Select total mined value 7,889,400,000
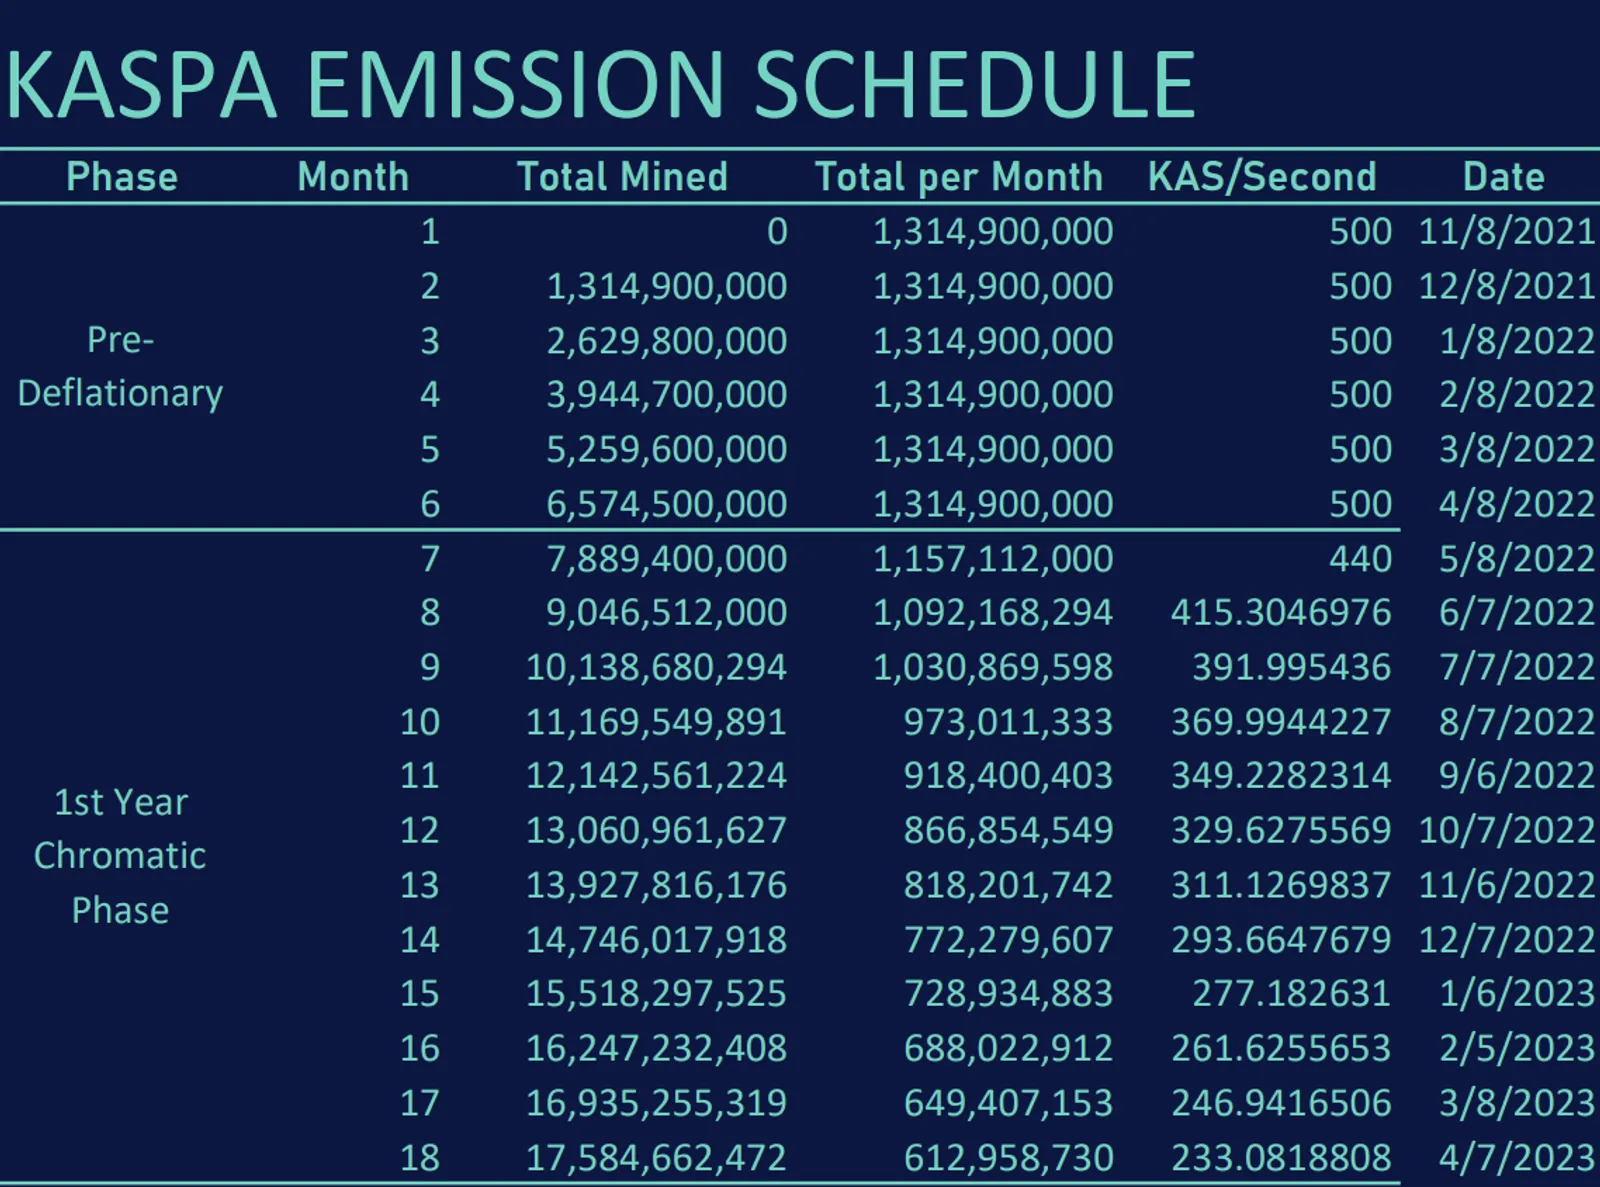The height and width of the screenshot is (1187, 1600). pyautogui.click(x=666, y=558)
